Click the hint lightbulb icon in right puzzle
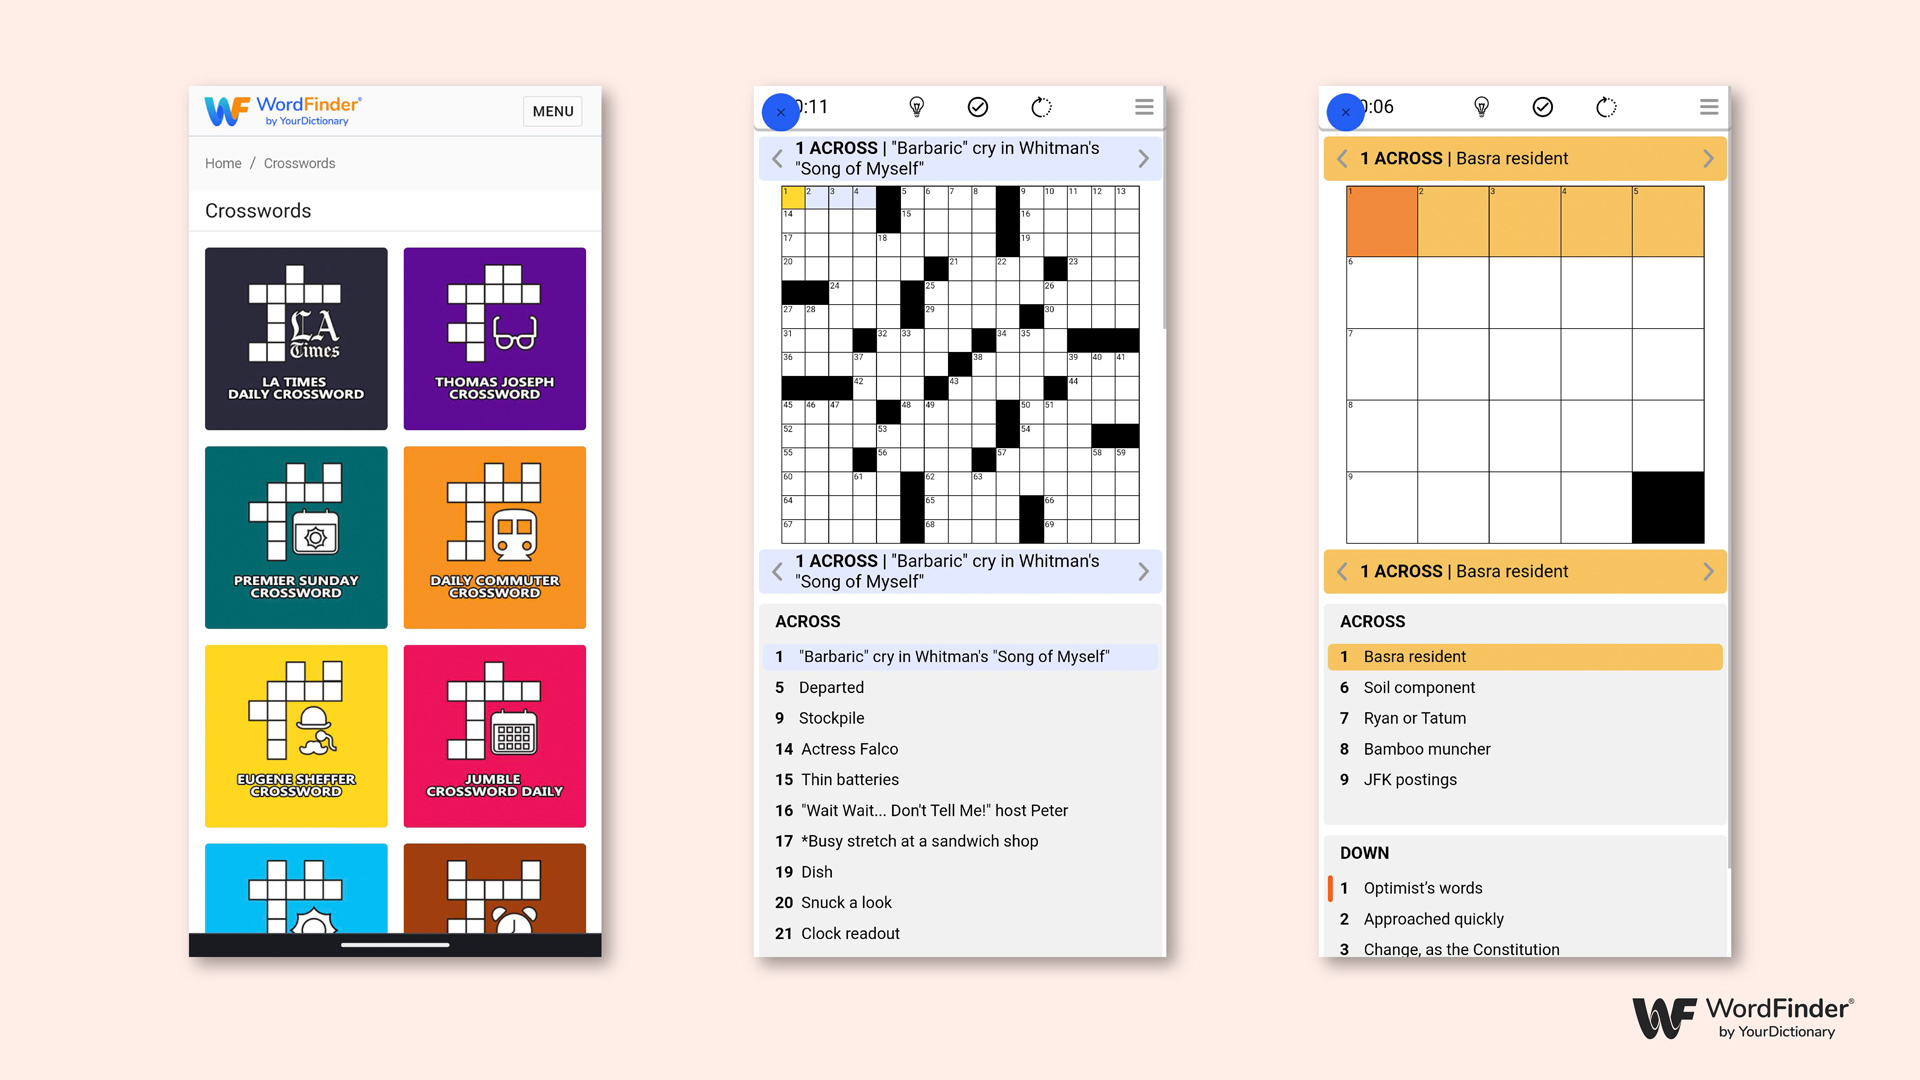1920x1080 pixels. [1481, 107]
